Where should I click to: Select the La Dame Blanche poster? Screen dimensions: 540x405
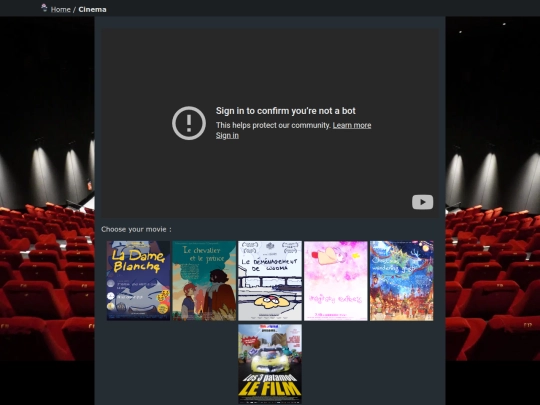click(x=138, y=281)
